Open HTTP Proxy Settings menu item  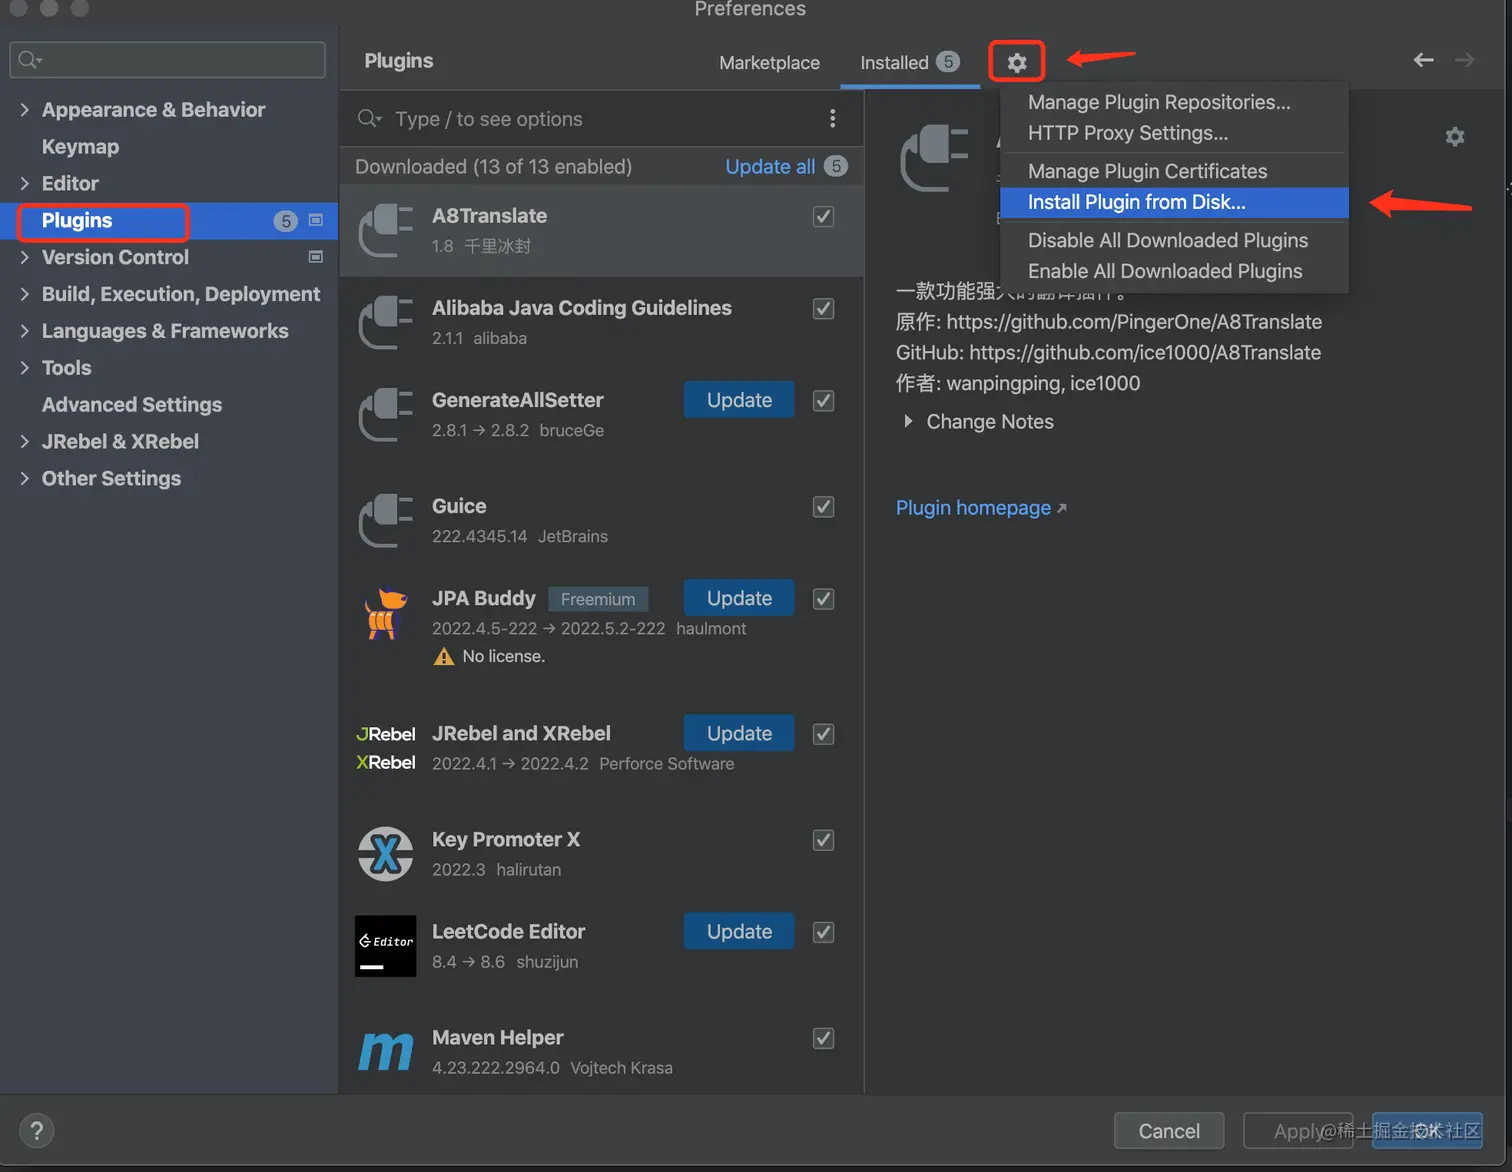point(1174,133)
